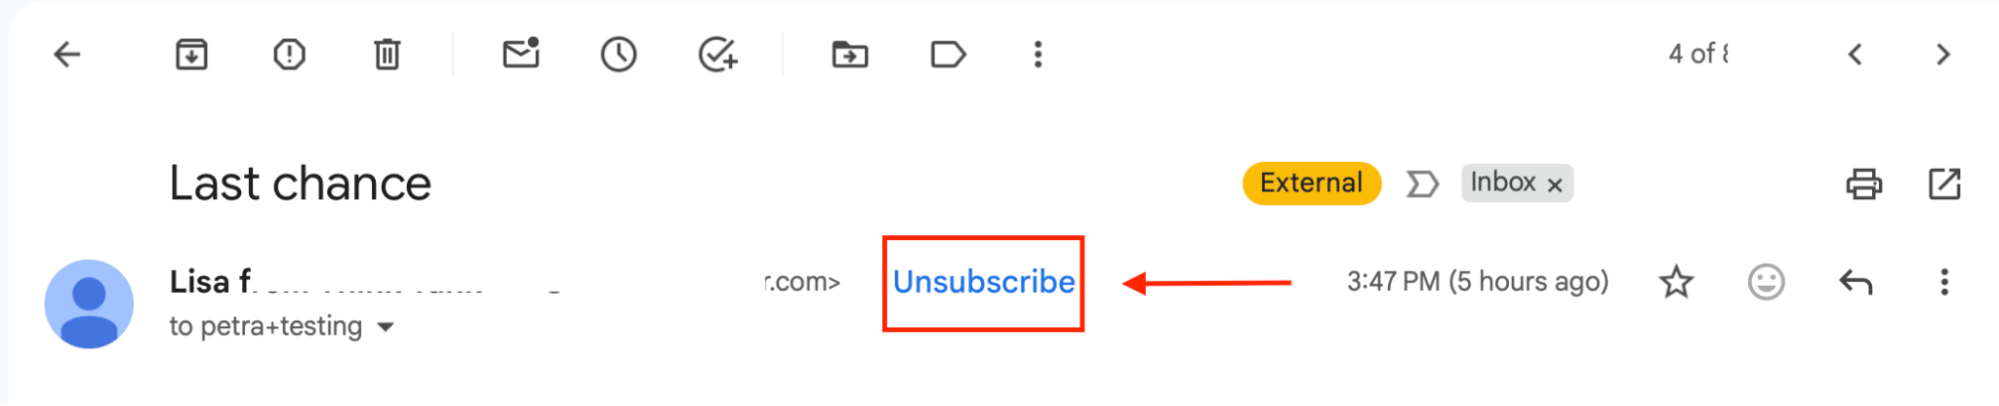Mark the email as unread

[521, 54]
